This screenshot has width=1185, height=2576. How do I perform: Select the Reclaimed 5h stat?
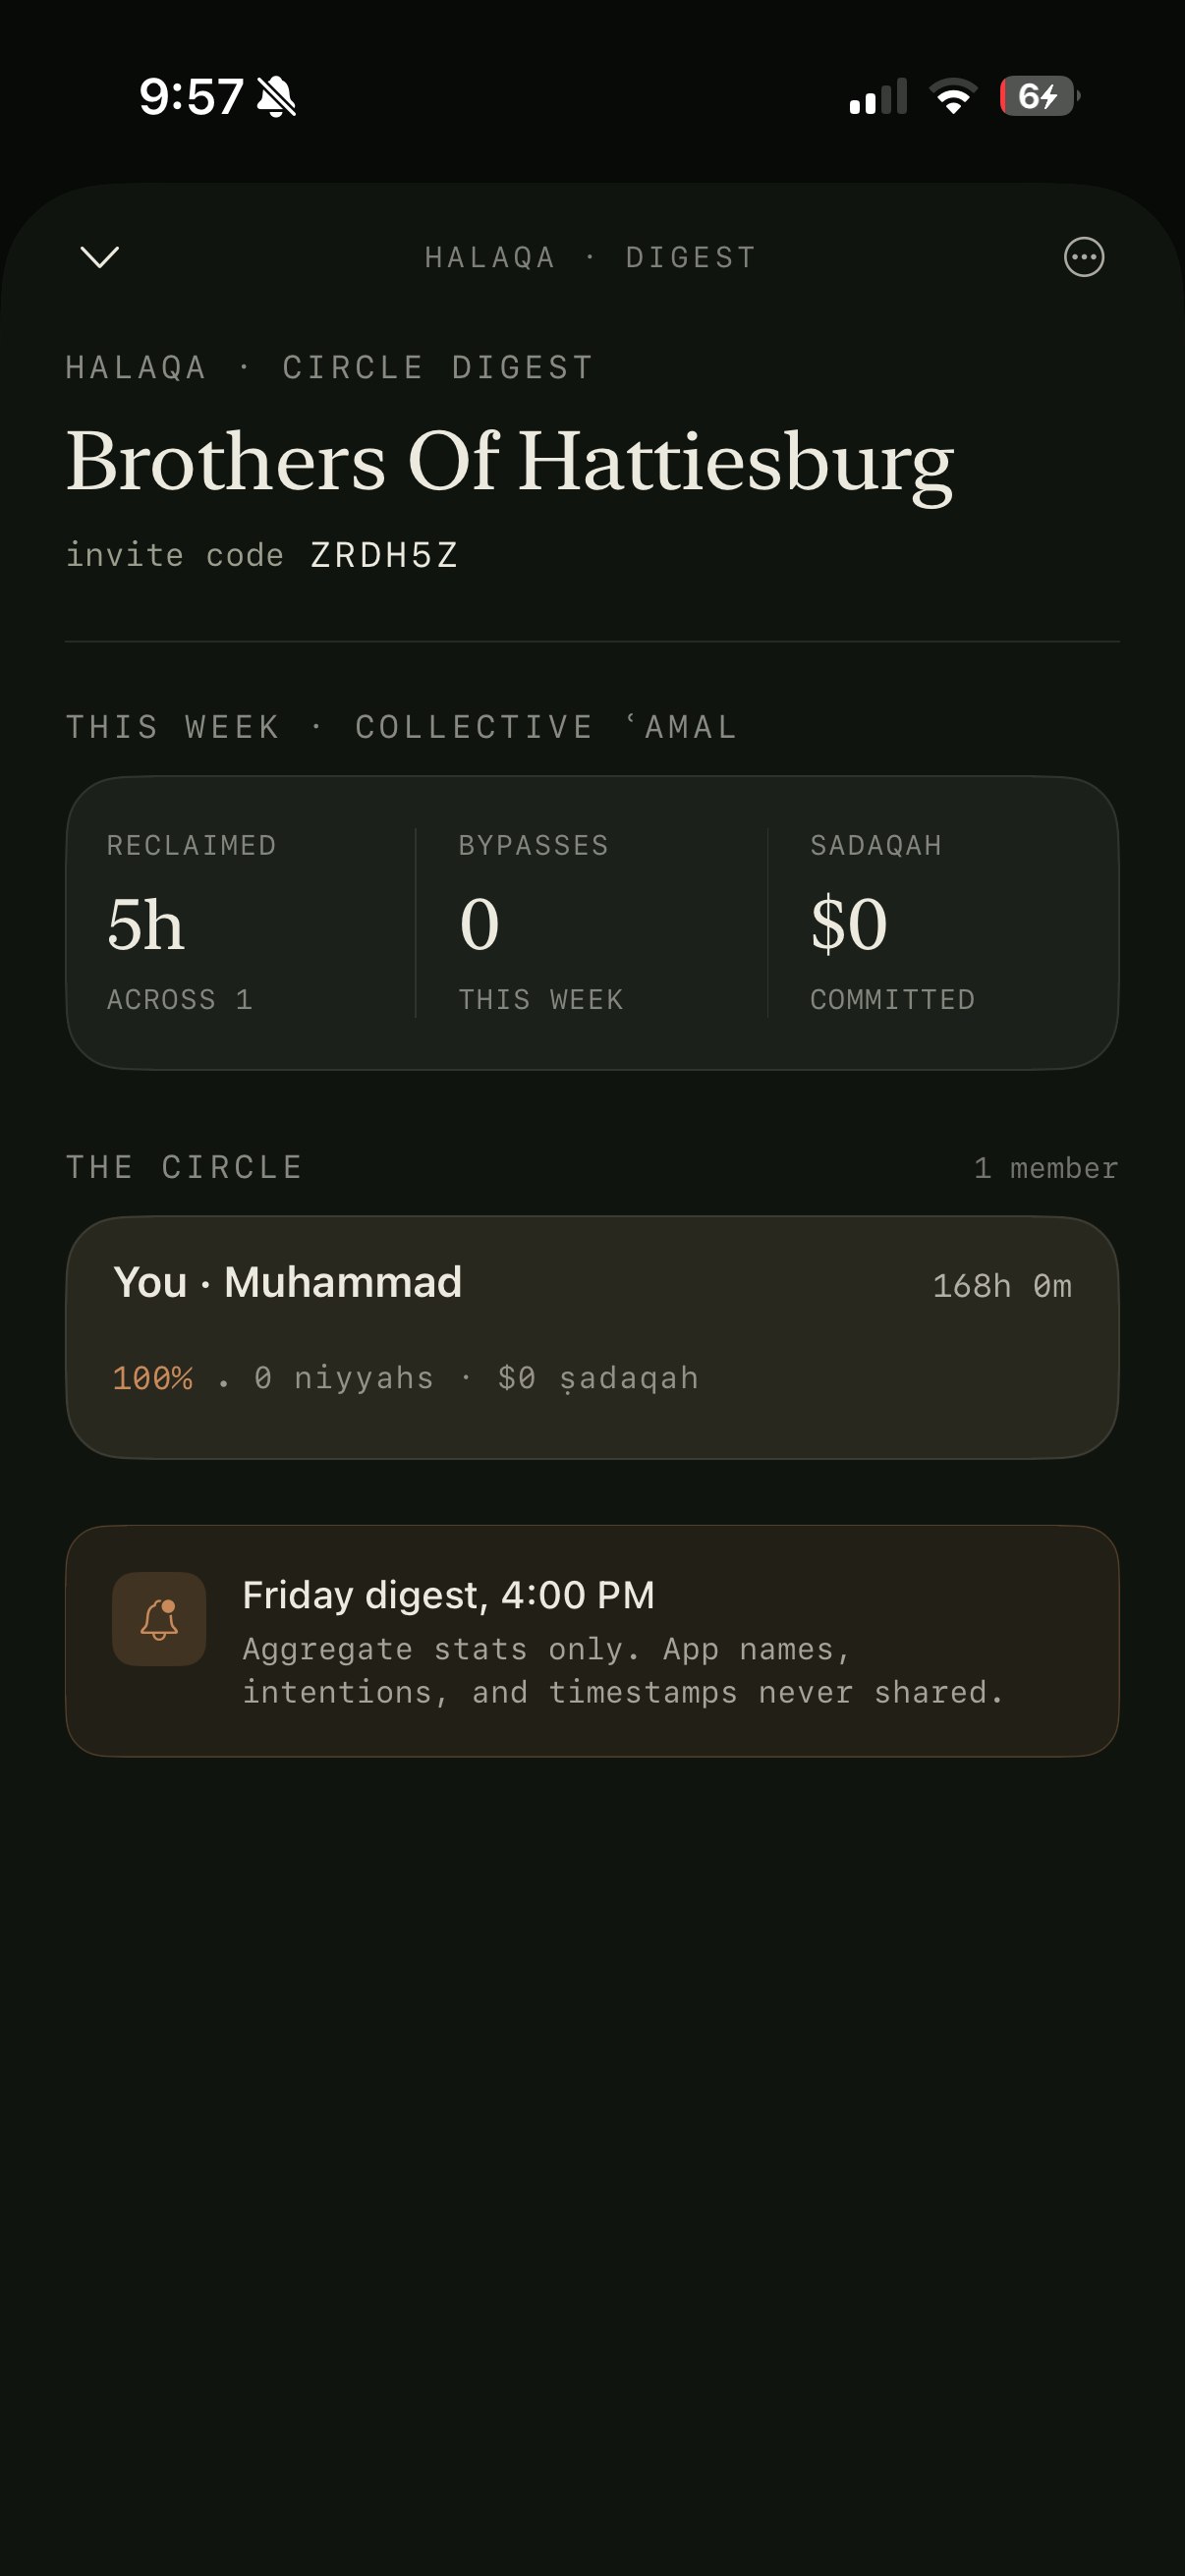point(241,923)
